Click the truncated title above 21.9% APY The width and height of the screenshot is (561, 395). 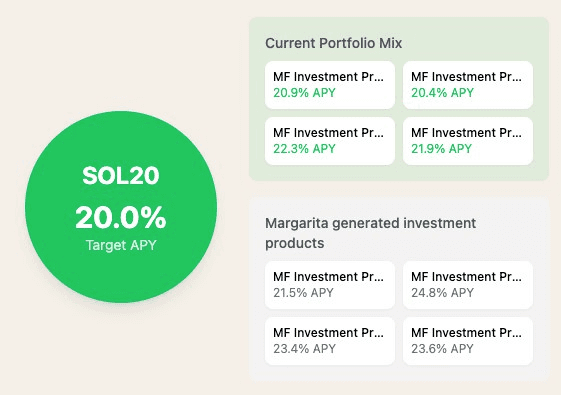(467, 133)
